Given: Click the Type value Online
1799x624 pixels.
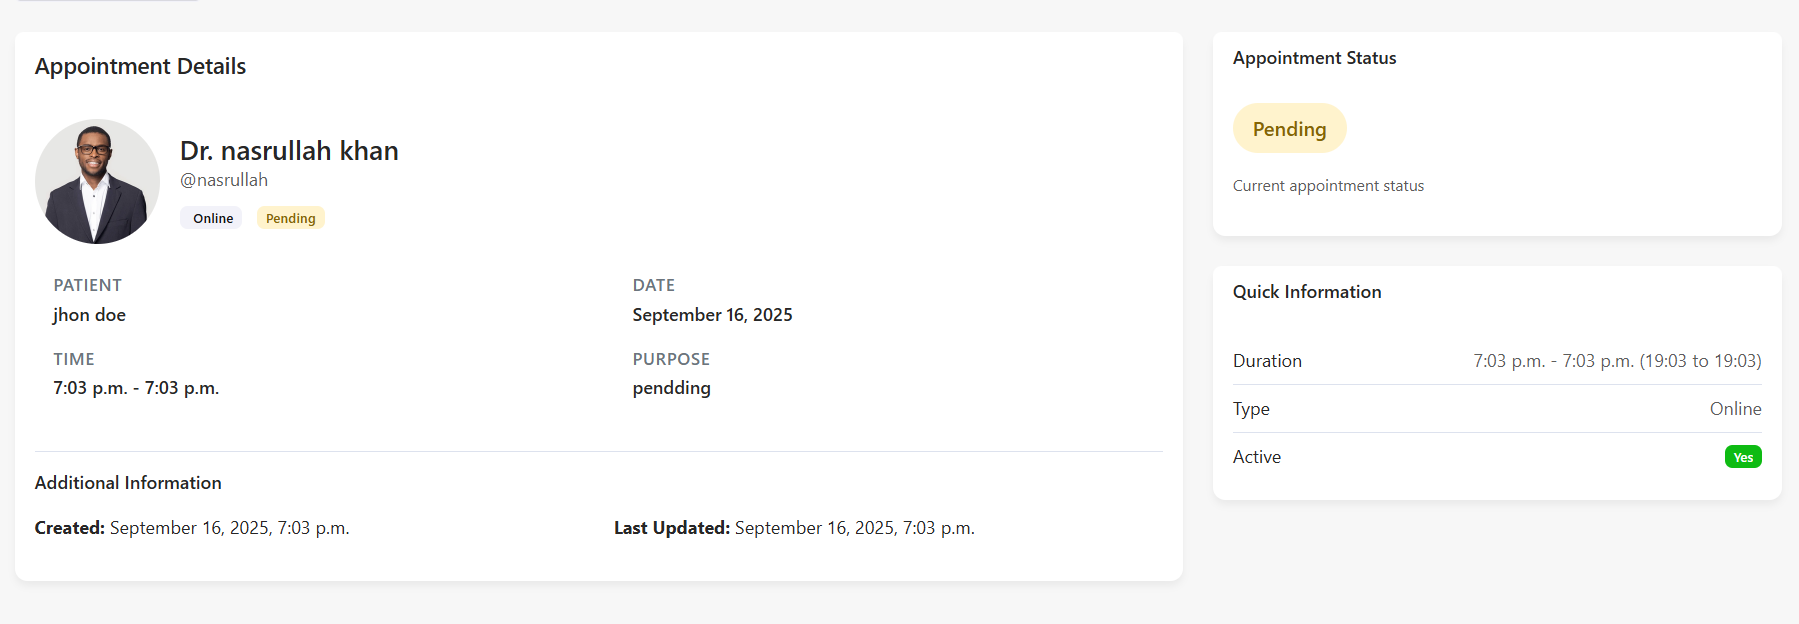Looking at the screenshot, I should pos(1735,409).
